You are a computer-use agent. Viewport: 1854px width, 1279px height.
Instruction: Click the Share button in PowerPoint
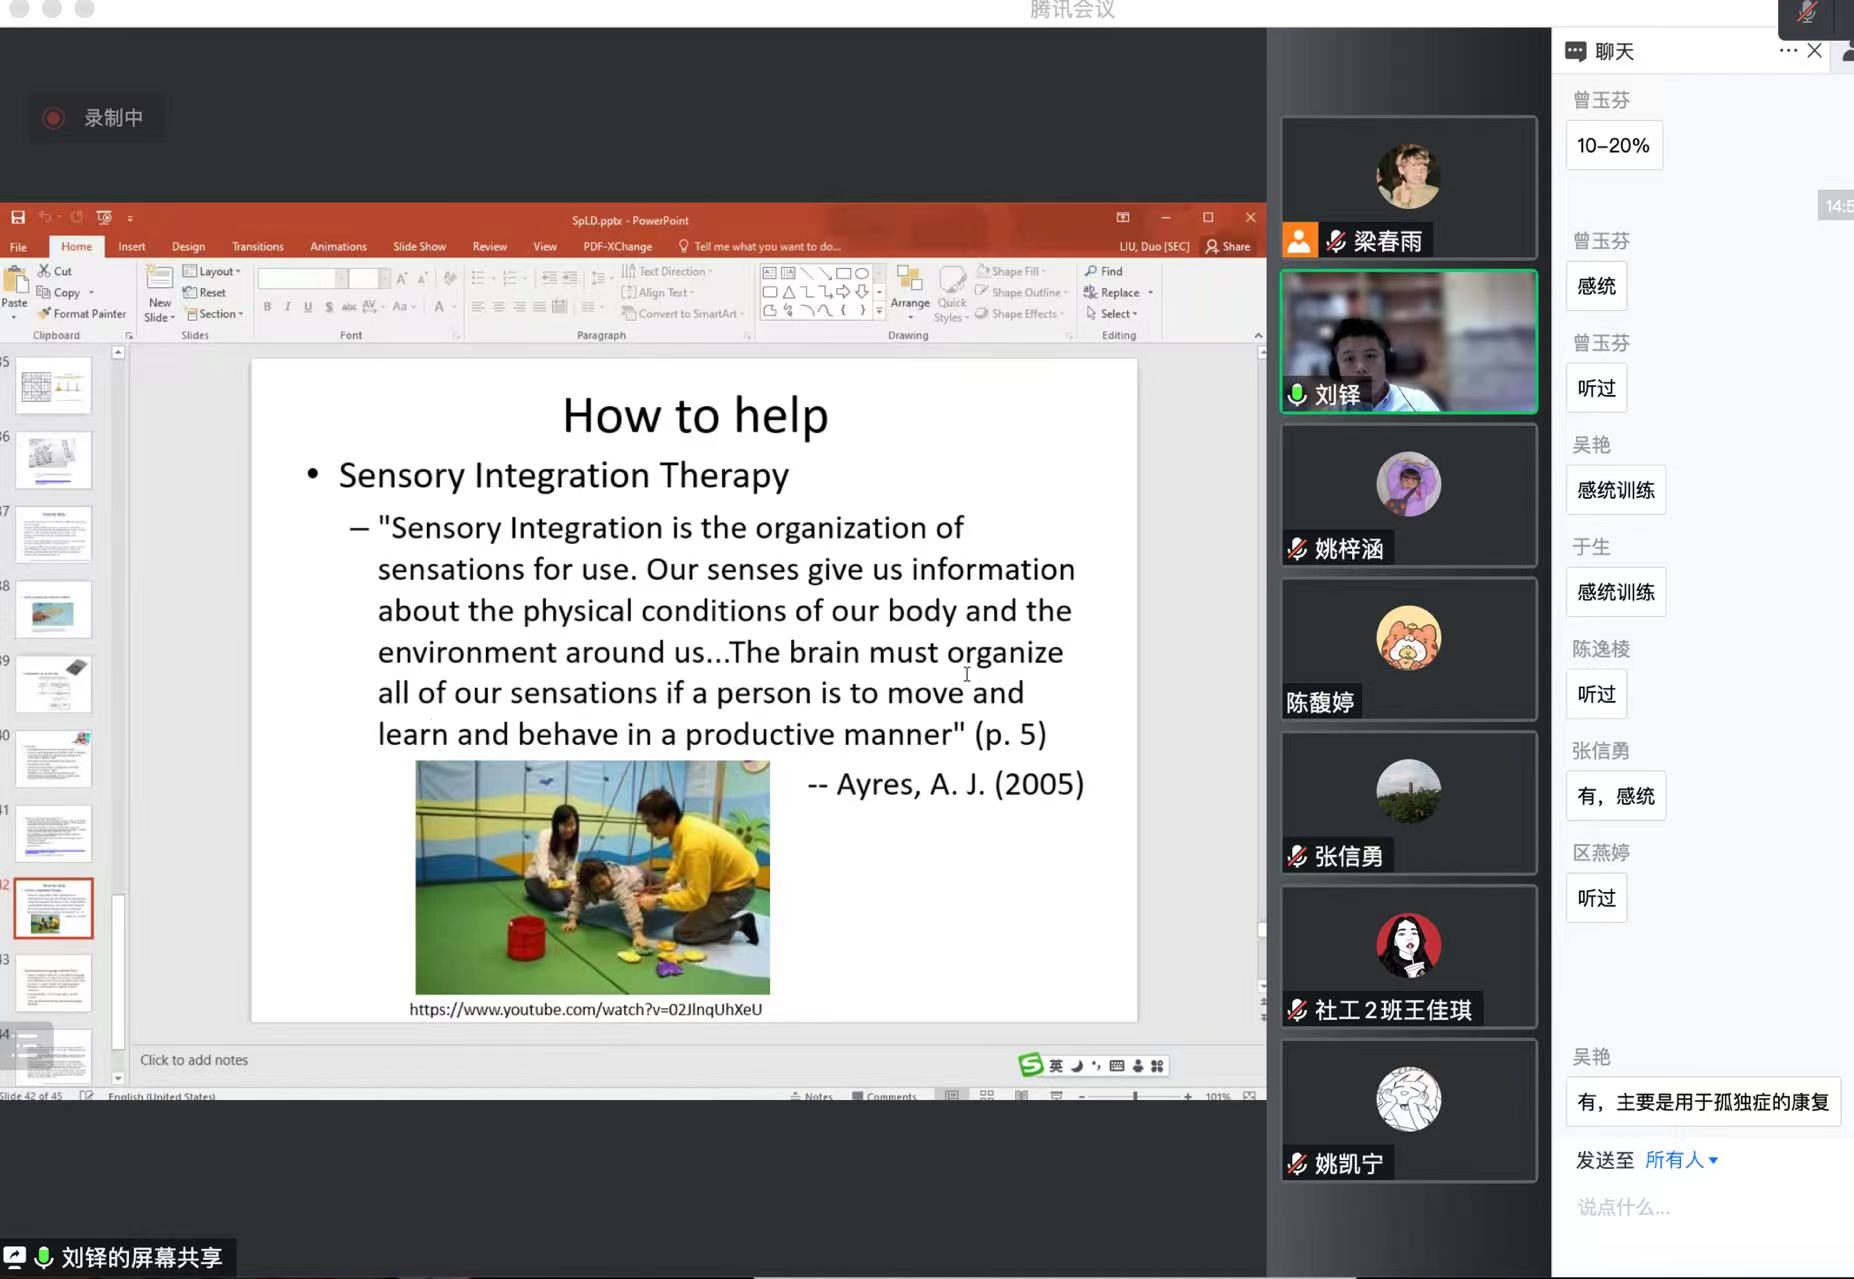[1228, 247]
